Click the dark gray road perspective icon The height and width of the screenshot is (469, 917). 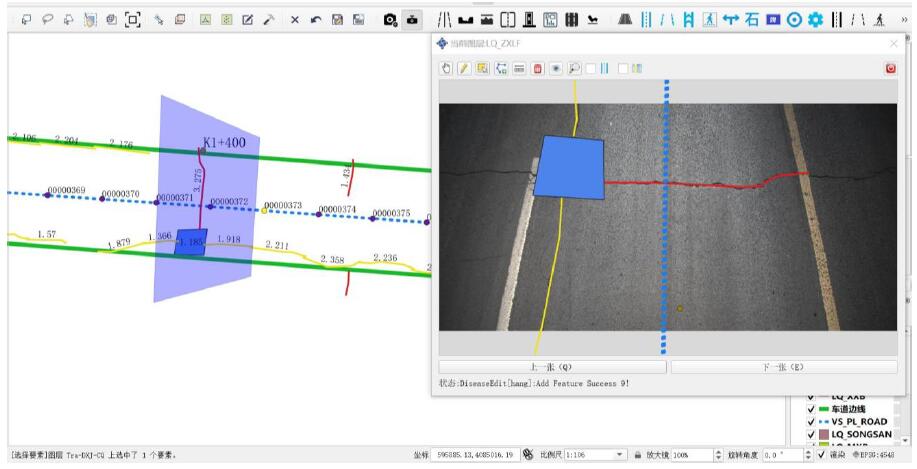coord(625,20)
